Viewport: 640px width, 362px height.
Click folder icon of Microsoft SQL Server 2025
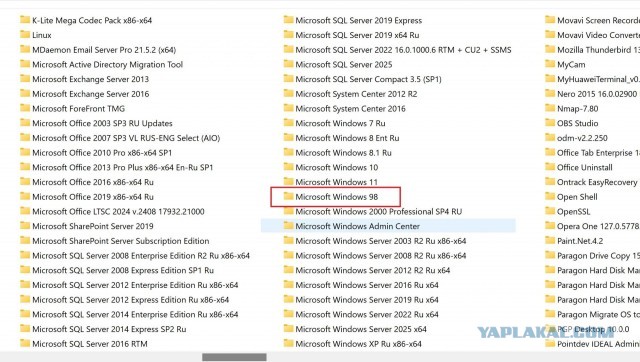click(289, 64)
